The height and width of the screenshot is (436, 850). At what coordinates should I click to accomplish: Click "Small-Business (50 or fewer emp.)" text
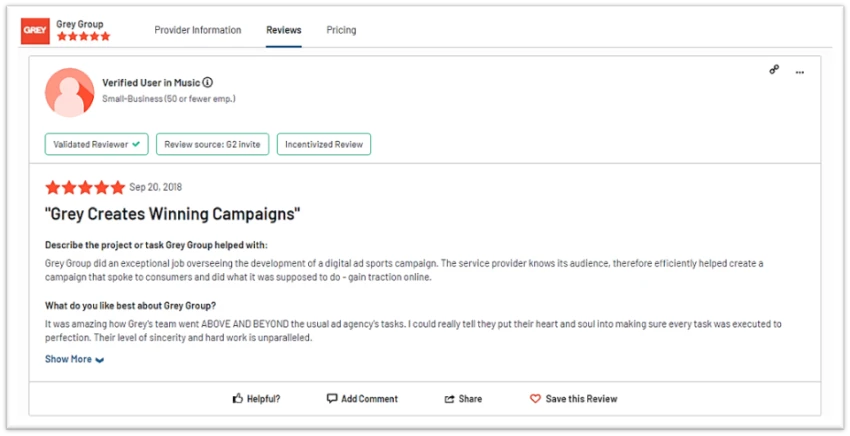pos(169,99)
